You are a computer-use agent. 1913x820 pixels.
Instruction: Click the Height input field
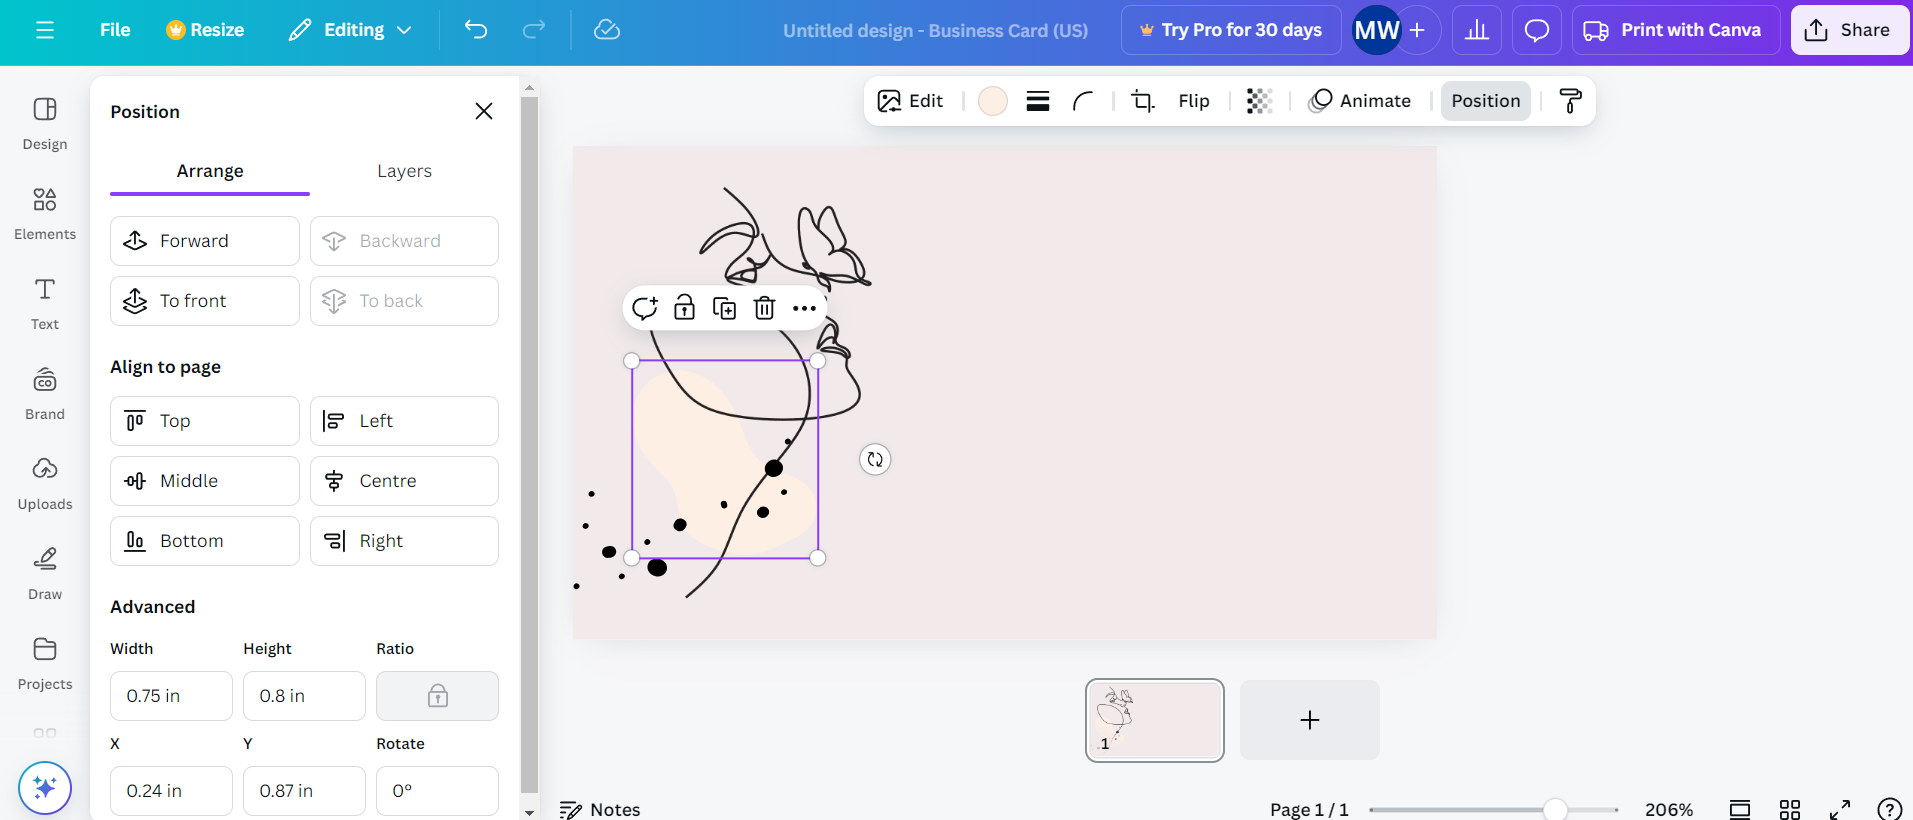304,696
